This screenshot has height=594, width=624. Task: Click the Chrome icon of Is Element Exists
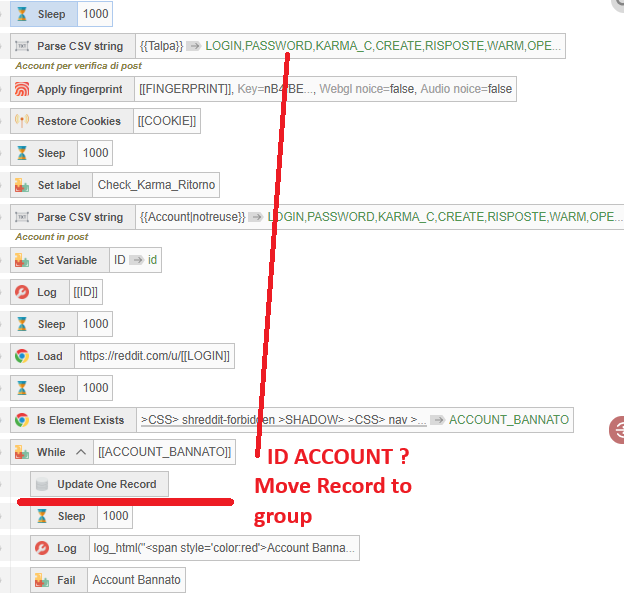click(x=22, y=420)
